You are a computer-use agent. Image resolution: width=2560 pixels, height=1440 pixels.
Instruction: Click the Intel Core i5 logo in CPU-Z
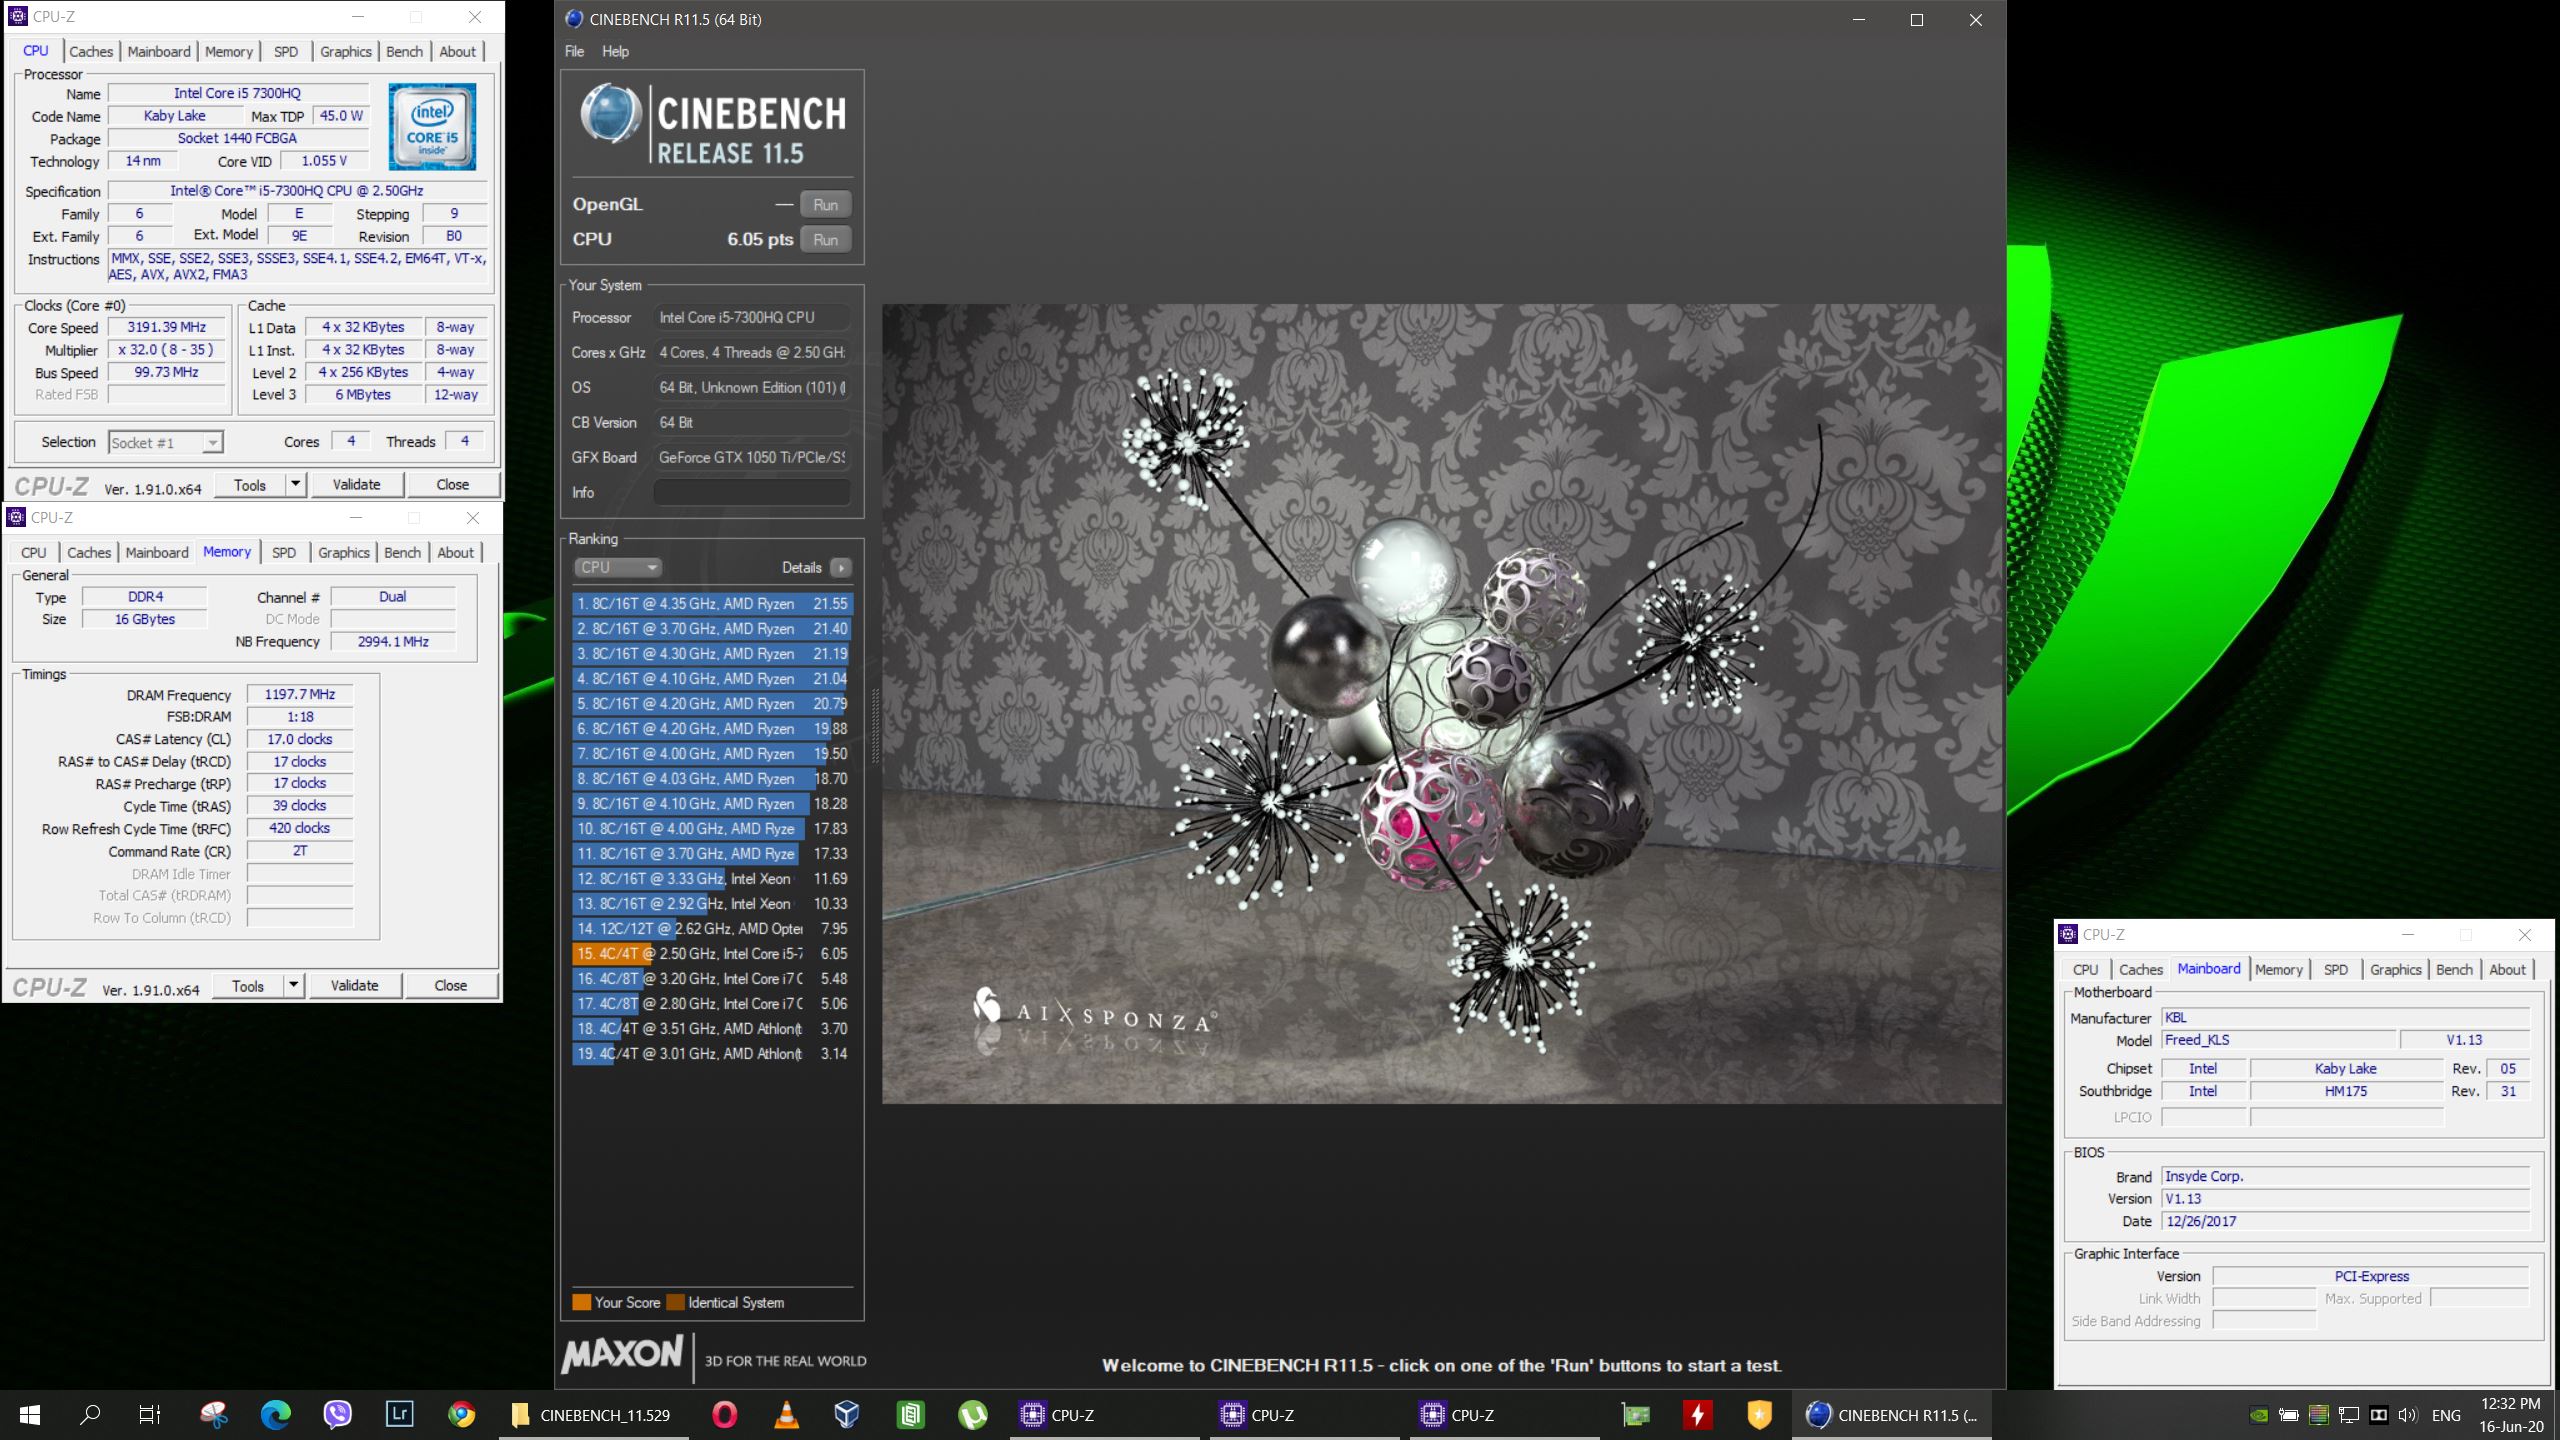coord(432,127)
